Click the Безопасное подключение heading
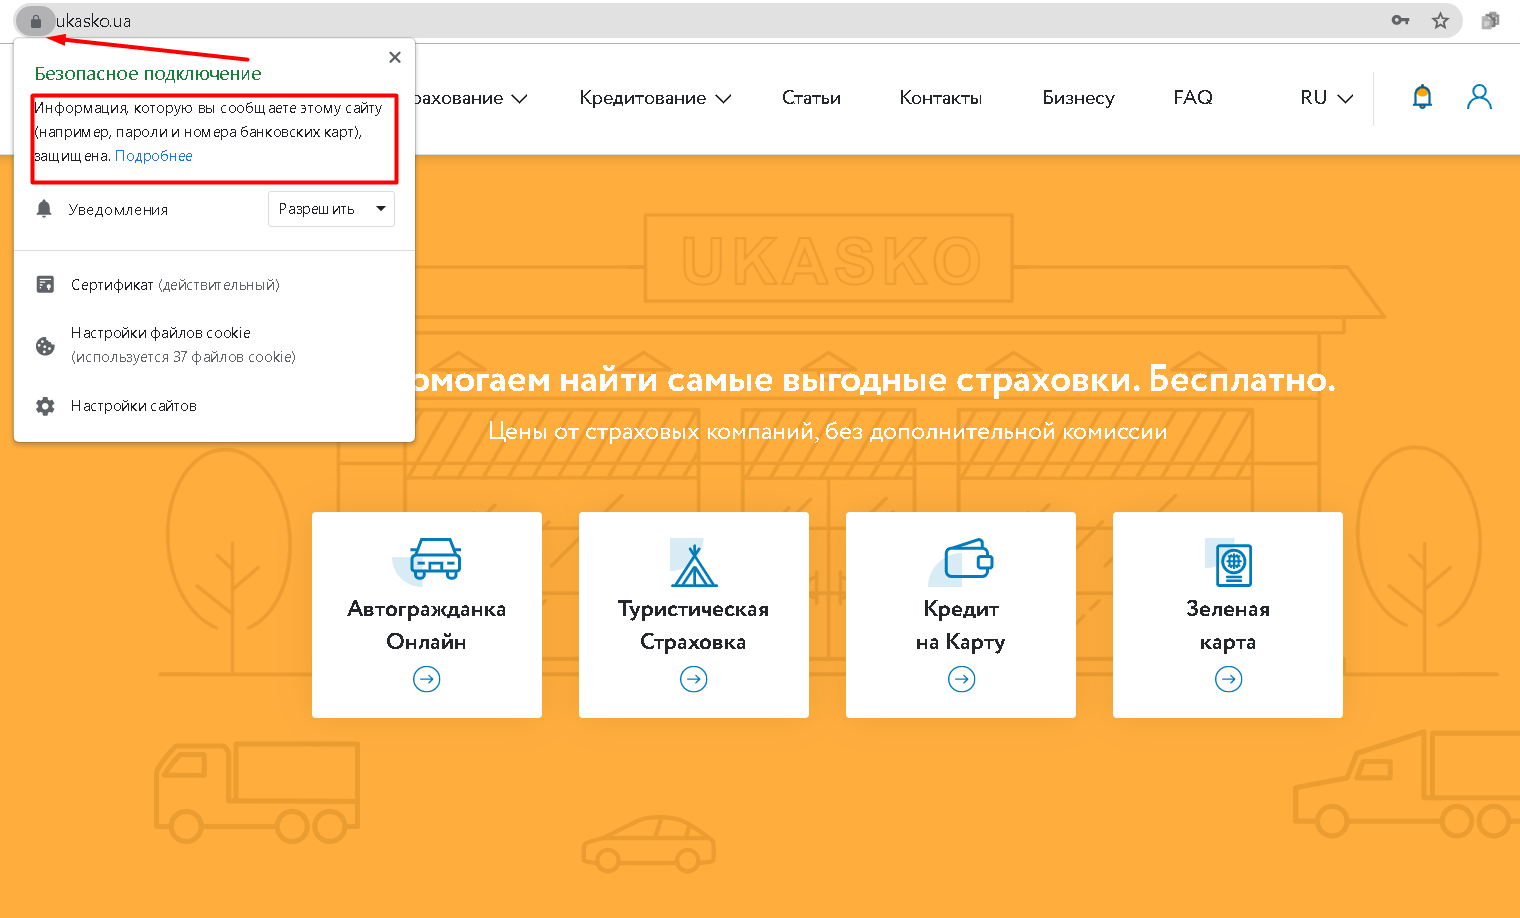1520x918 pixels. coord(148,74)
